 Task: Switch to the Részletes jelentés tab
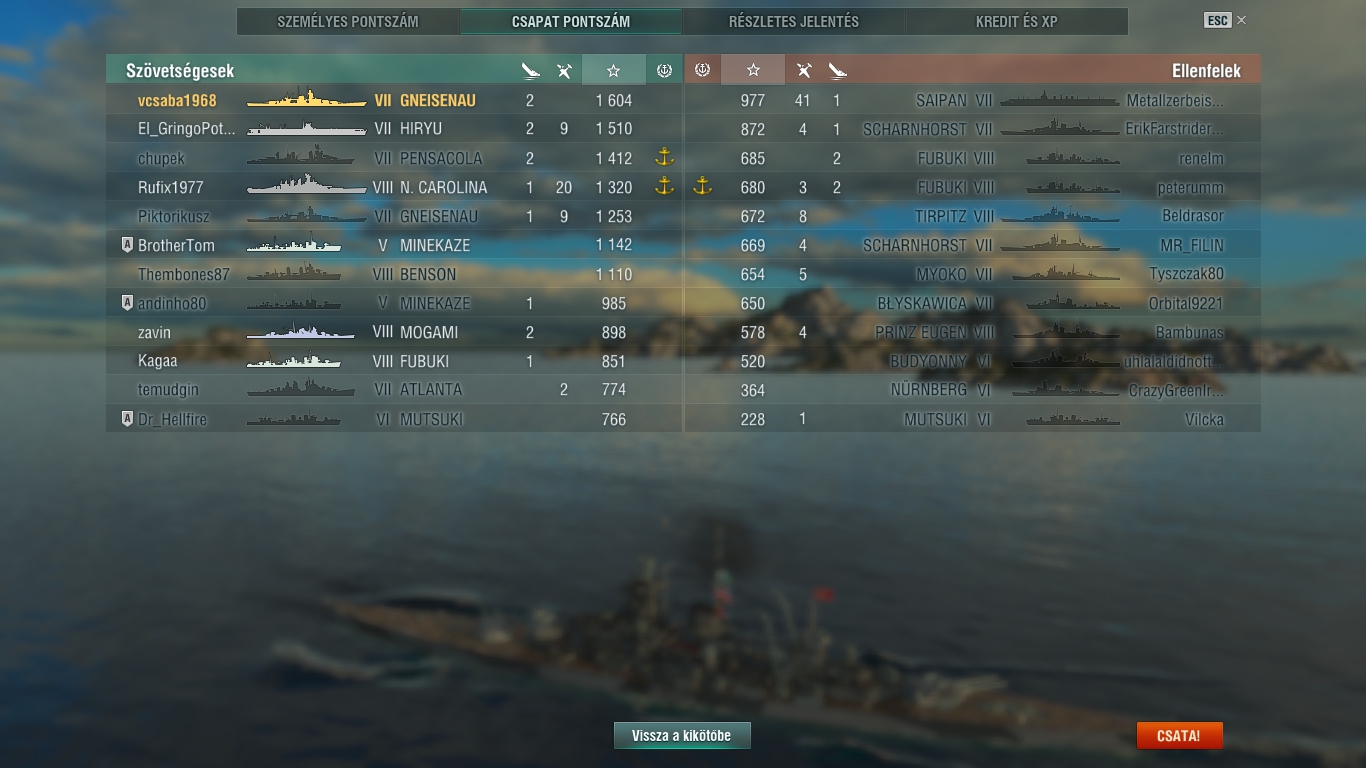coord(794,21)
